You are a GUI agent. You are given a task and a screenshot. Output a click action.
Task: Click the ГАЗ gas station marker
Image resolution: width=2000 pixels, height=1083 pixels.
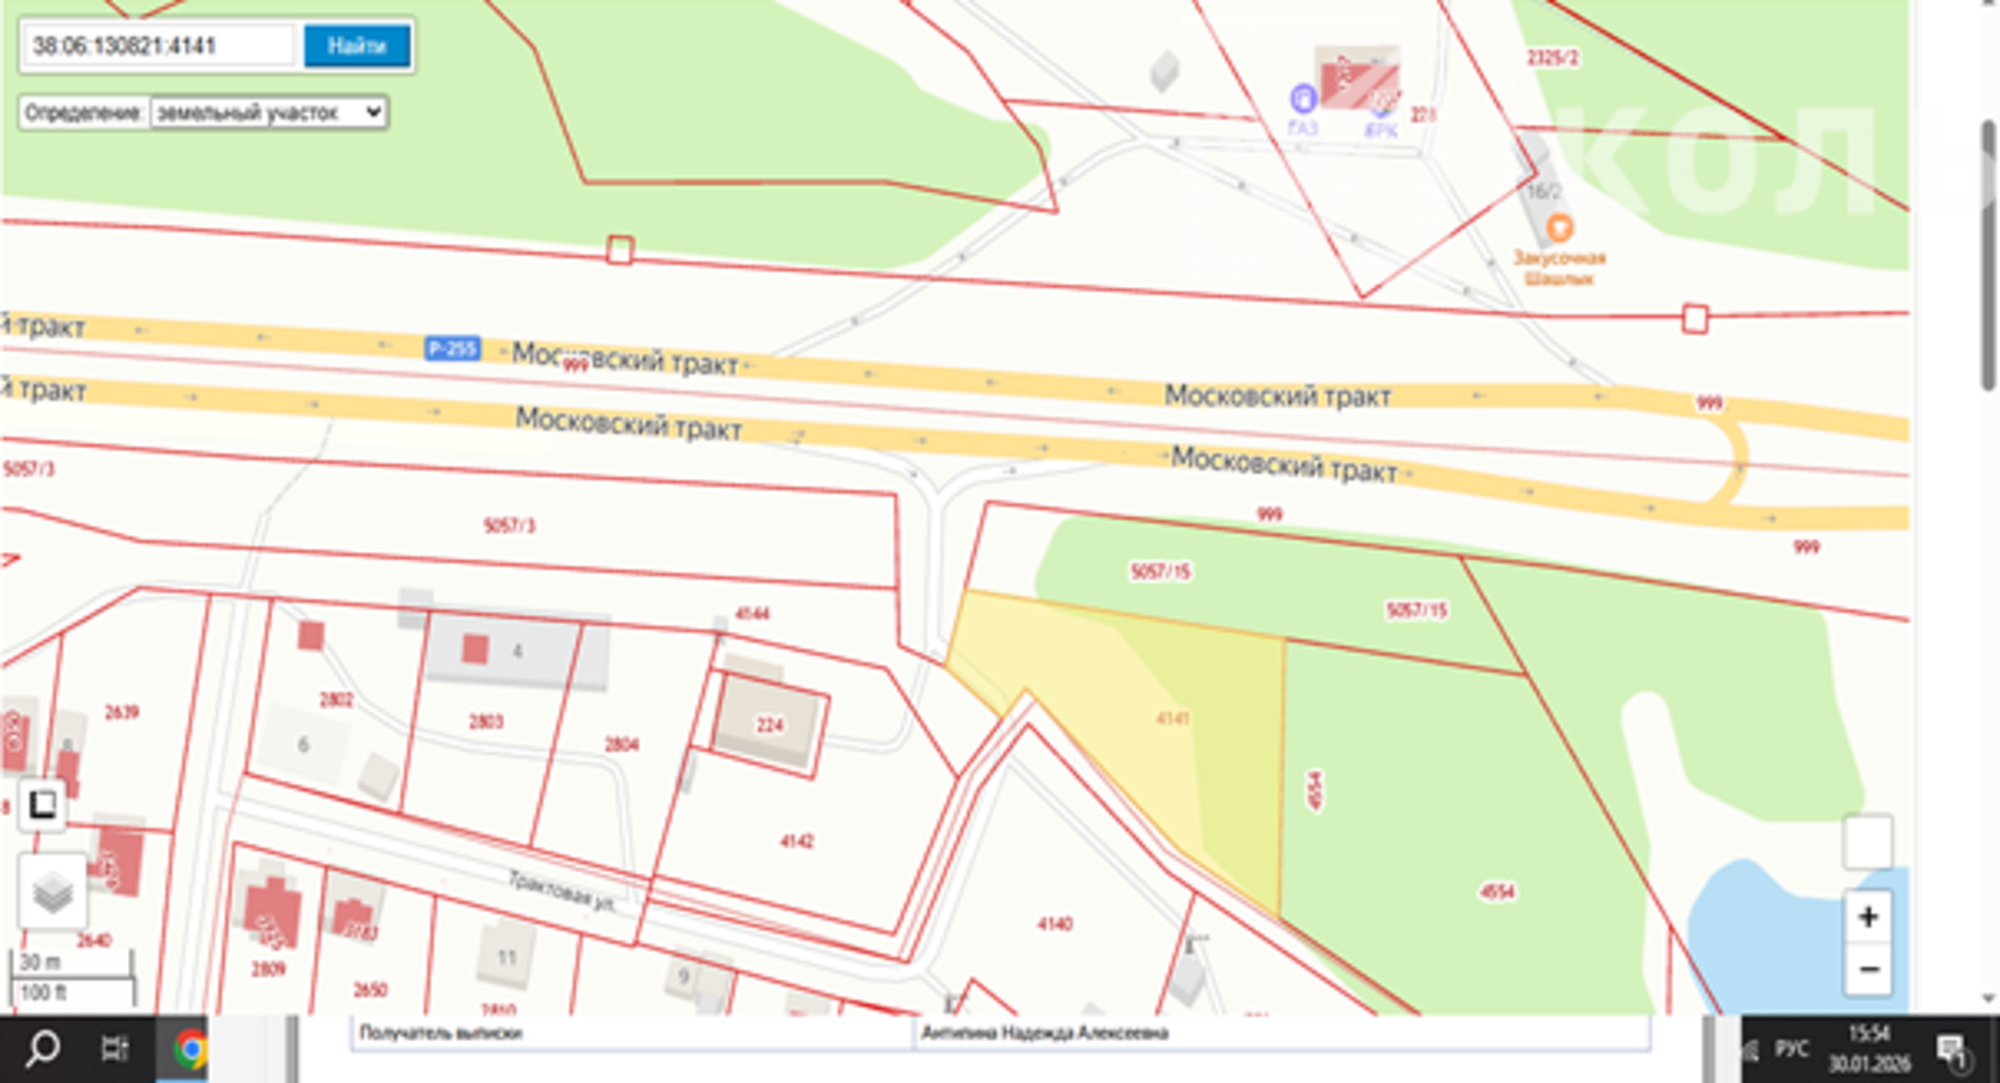tap(1303, 99)
